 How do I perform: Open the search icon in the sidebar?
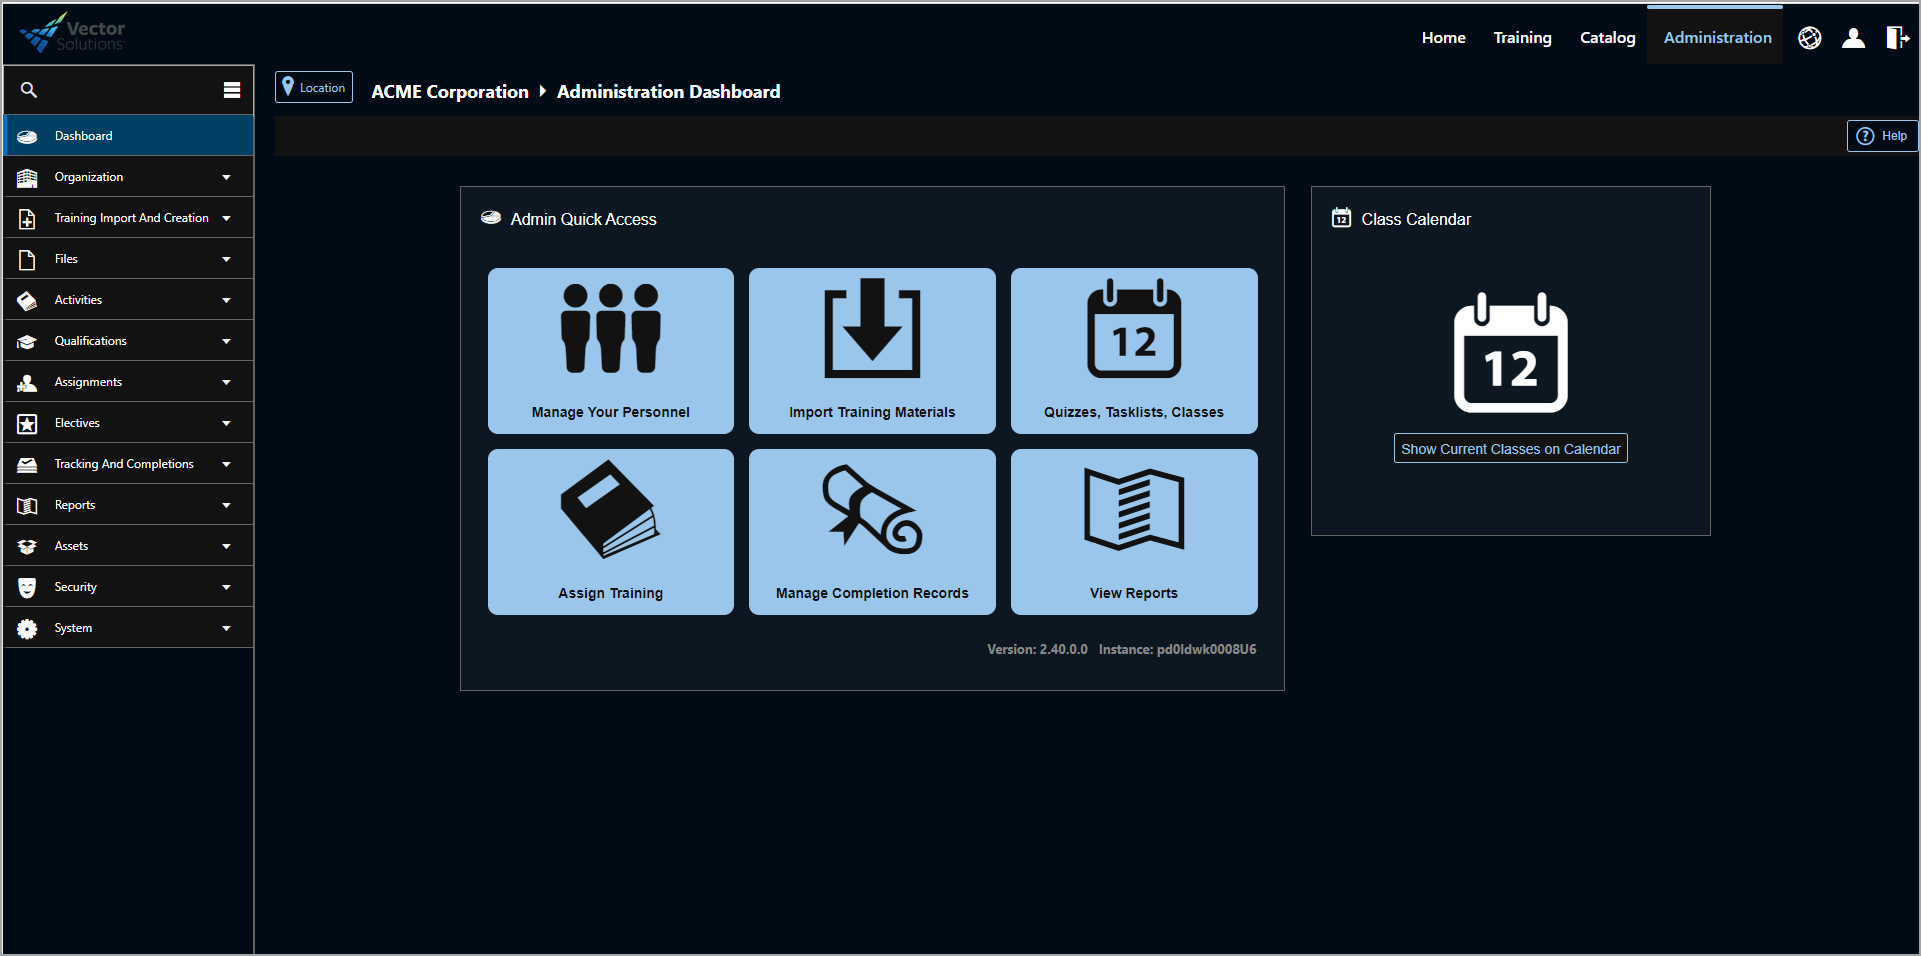28,90
